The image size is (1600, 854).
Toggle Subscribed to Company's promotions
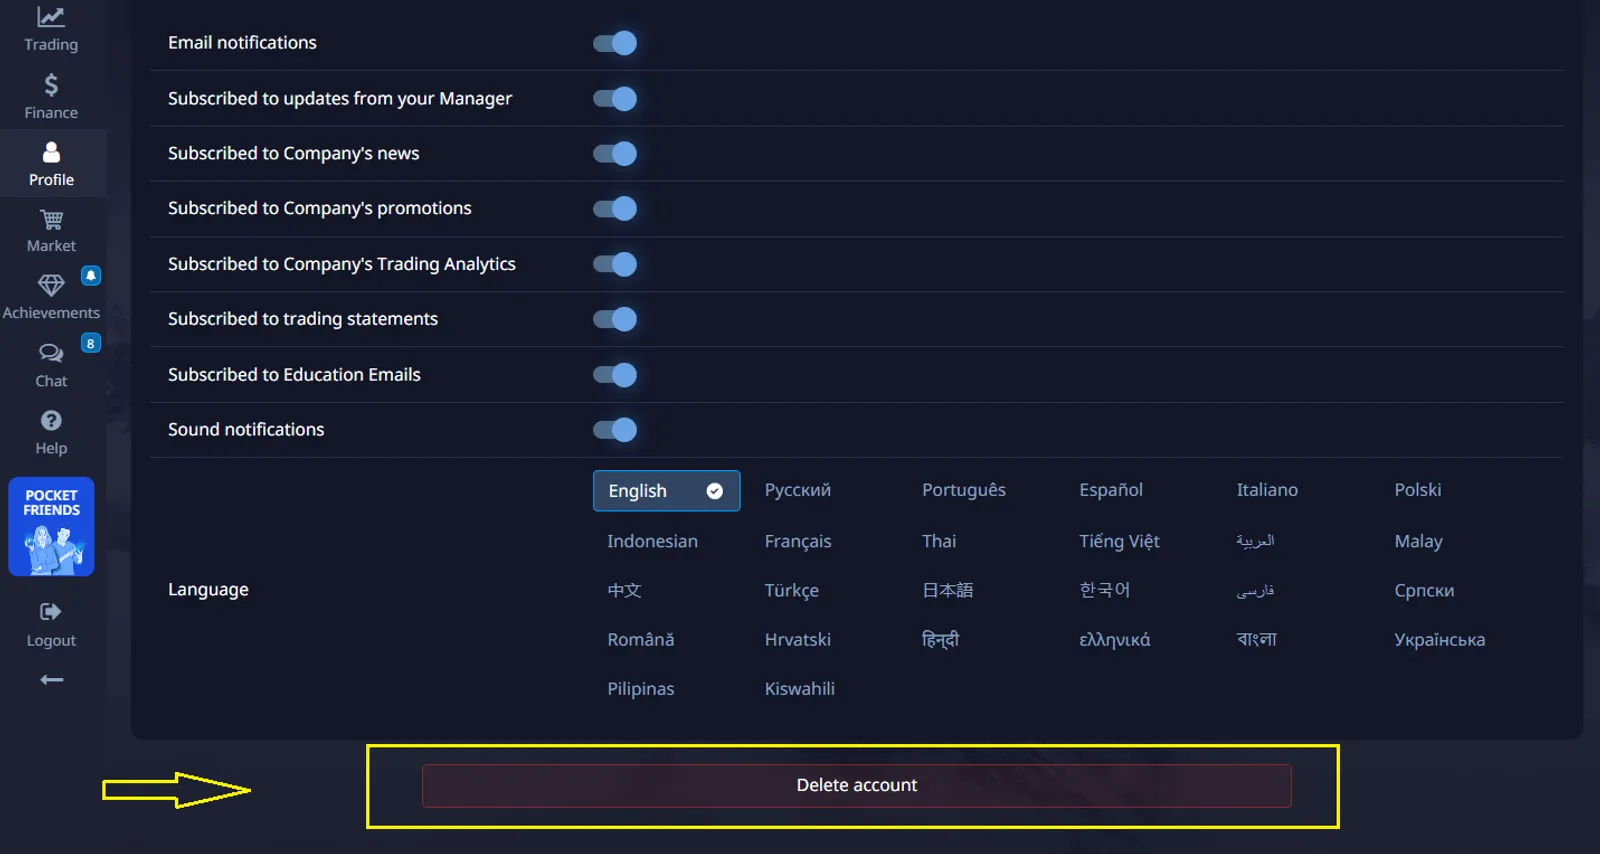(615, 209)
